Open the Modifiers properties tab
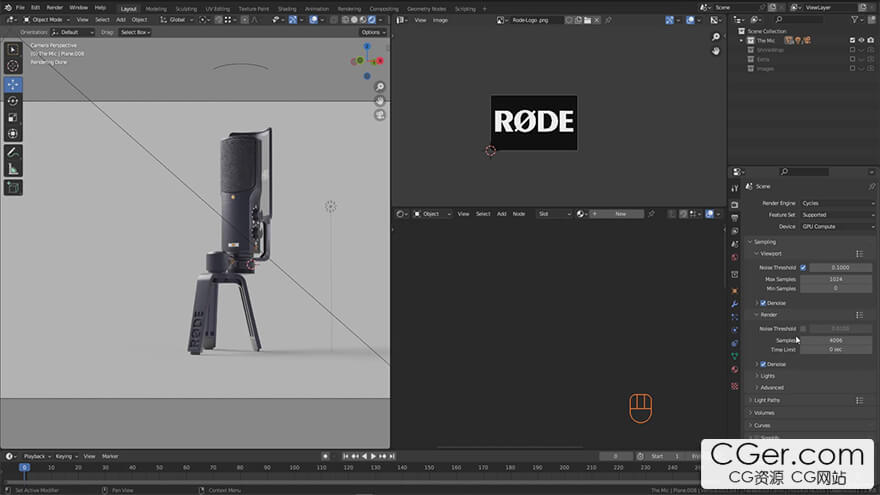 [x=735, y=304]
